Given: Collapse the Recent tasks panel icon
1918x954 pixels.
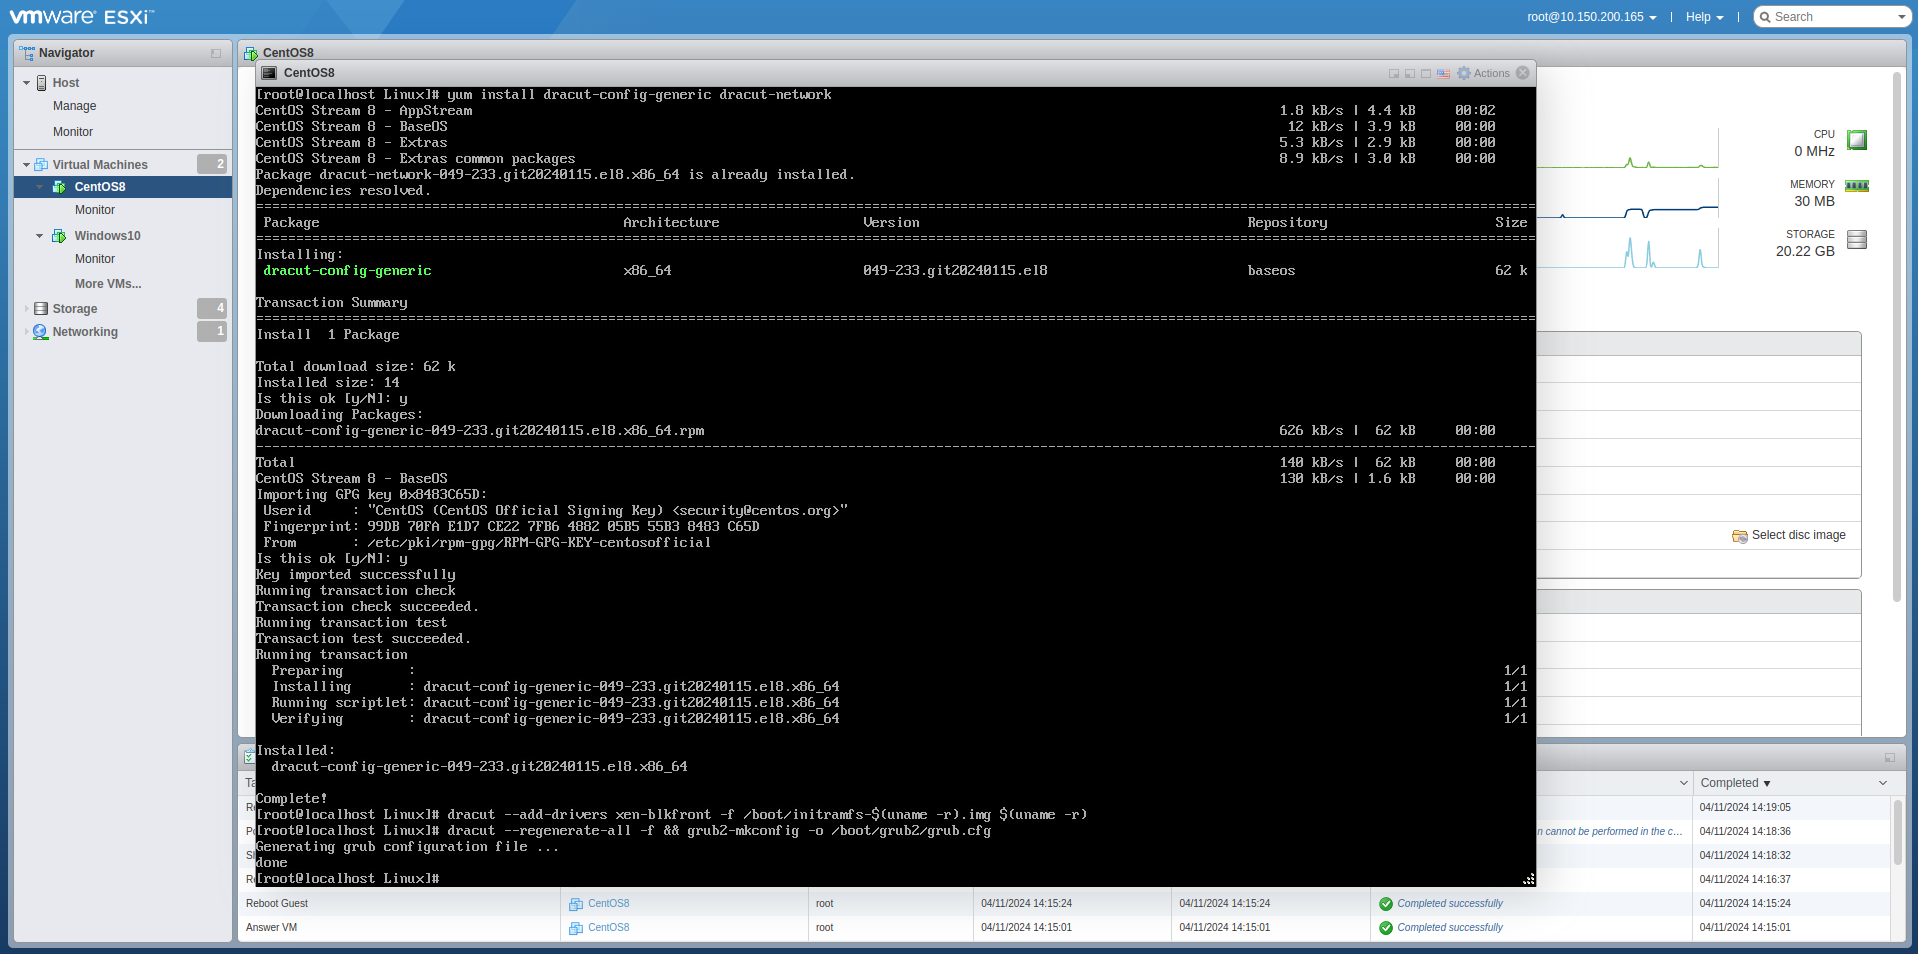Looking at the screenshot, I should [x=1889, y=758].
